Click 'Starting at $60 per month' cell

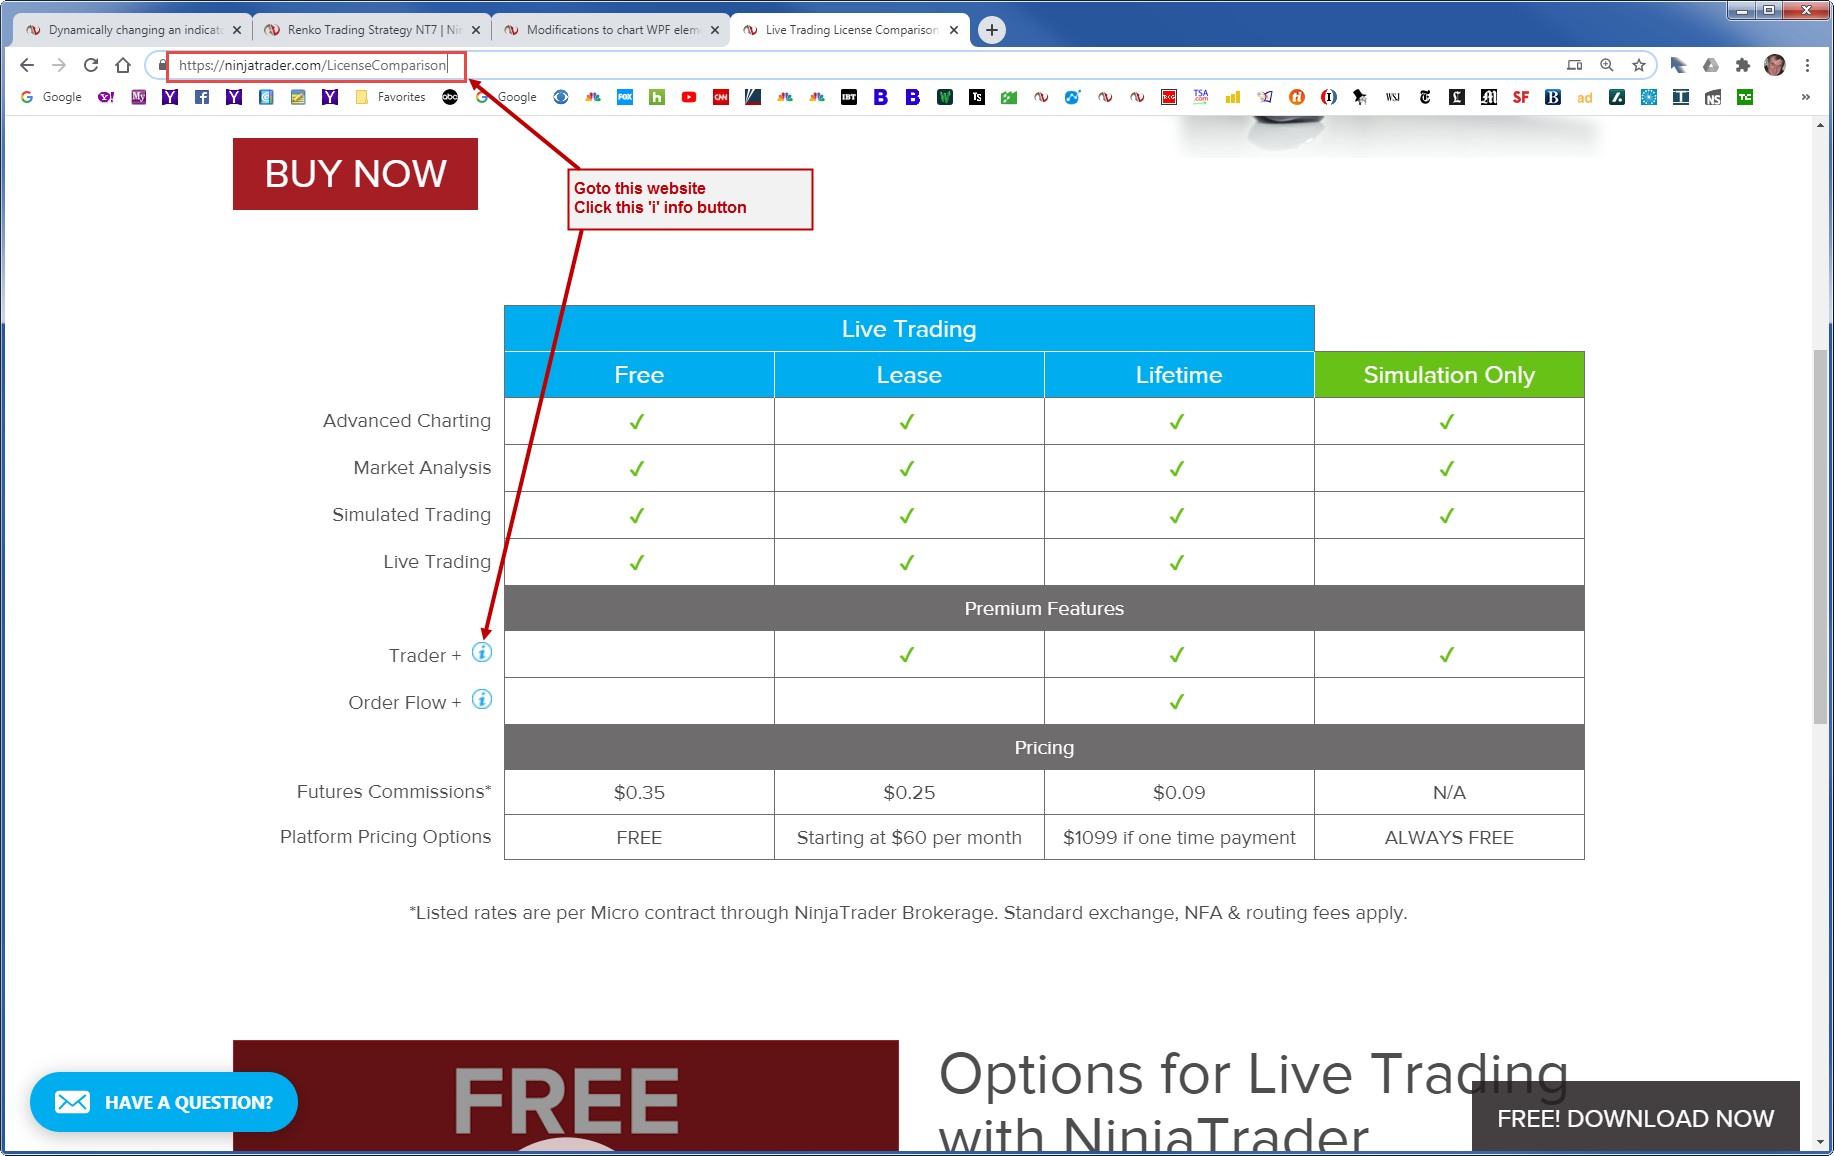click(x=909, y=838)
